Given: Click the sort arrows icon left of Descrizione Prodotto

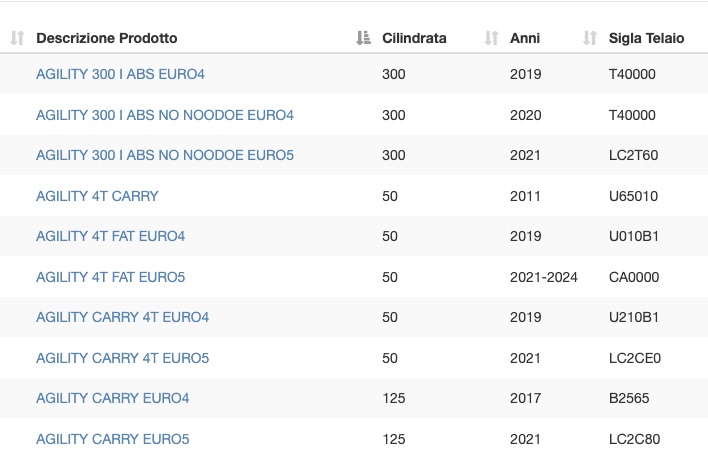Looking at the screenshot, I should [x=17, y=38].
